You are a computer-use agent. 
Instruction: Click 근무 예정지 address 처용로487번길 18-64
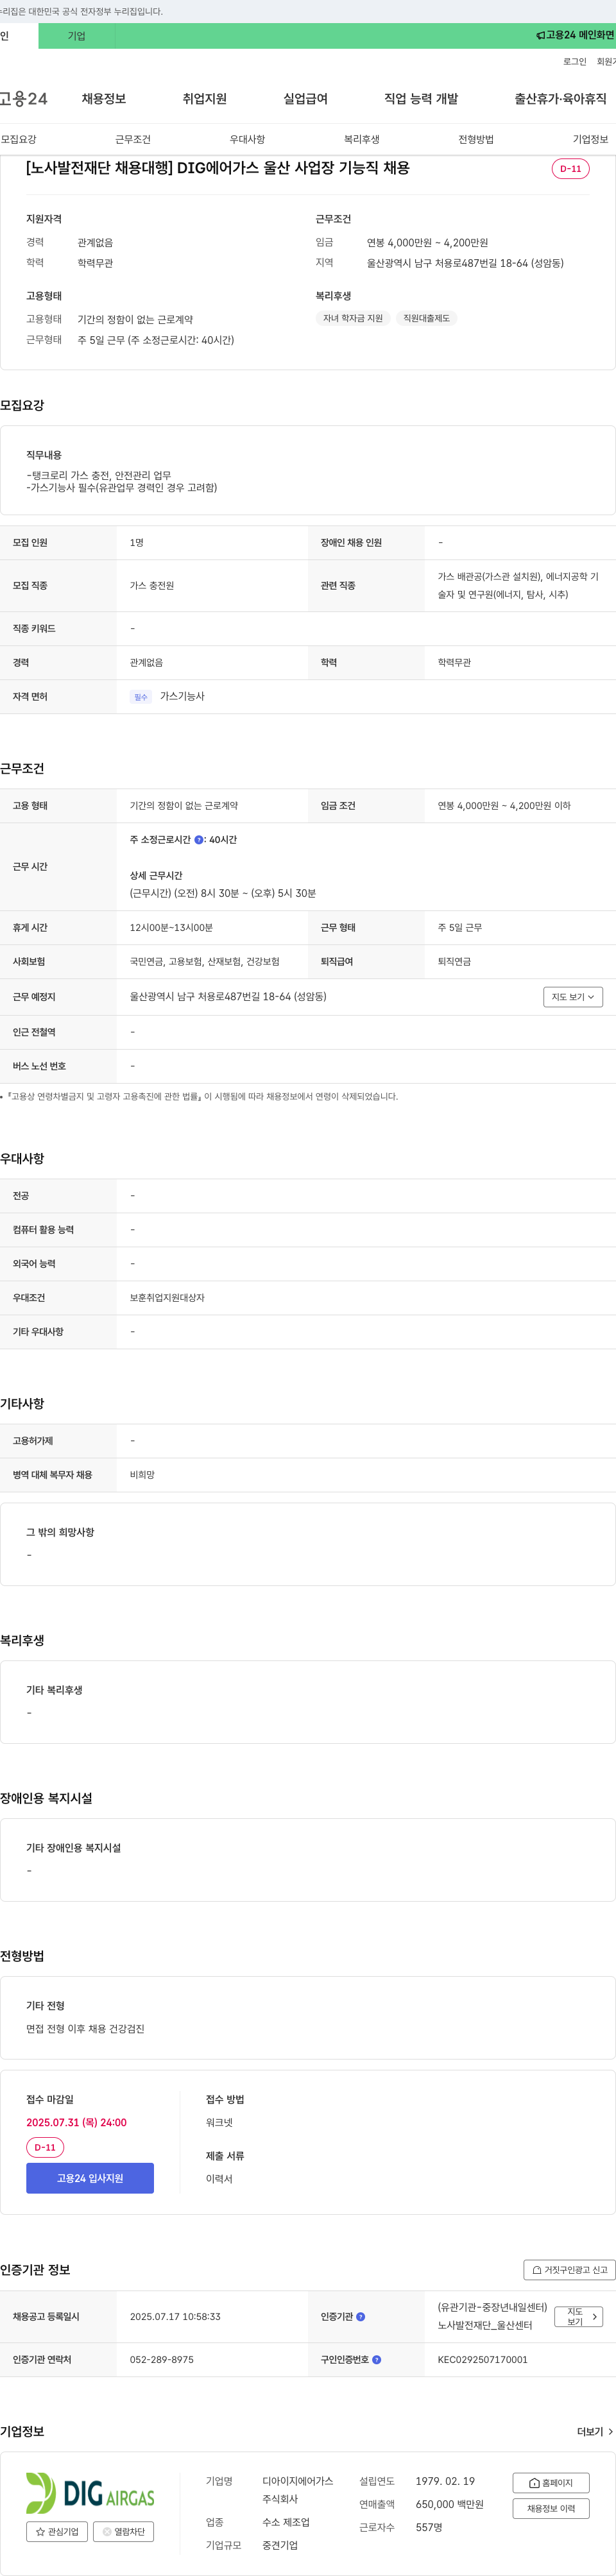228,997
